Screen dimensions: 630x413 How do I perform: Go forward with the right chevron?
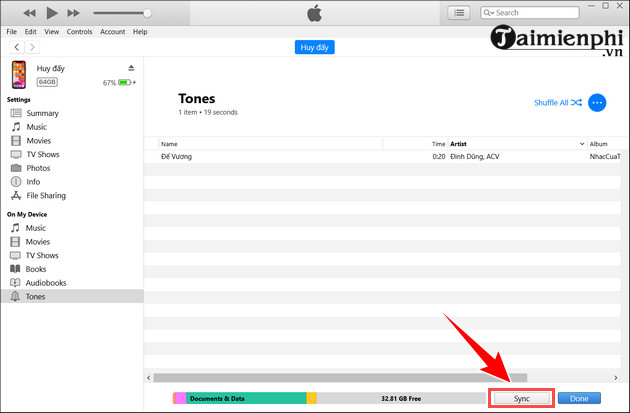(x=32, y=47)
